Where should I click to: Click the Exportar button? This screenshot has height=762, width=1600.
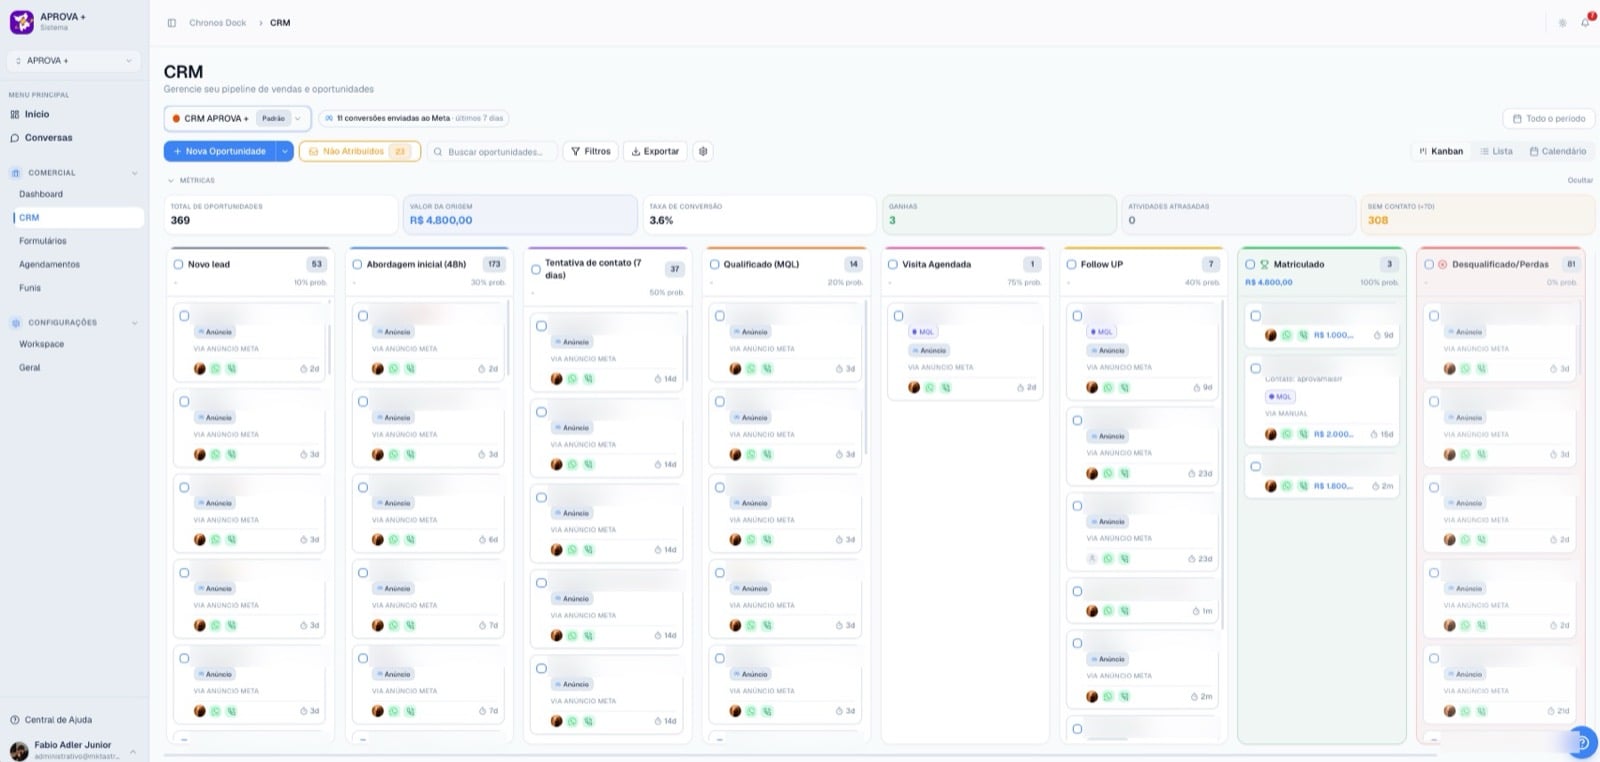pos(655,151)
